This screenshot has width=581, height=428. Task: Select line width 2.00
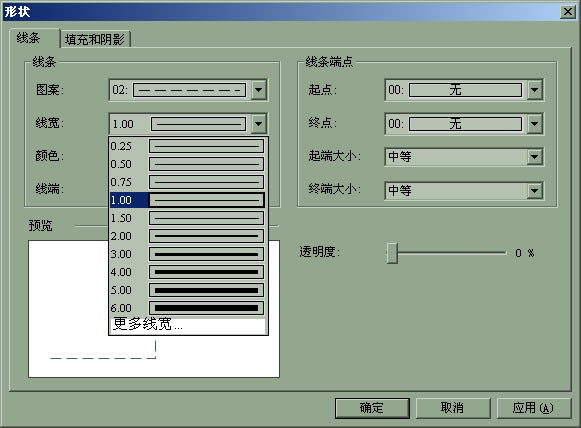coord(187,236)
